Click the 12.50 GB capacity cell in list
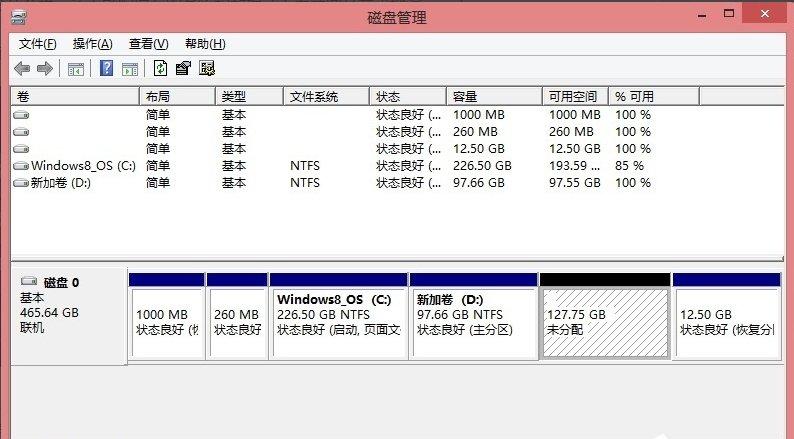Image resolution: width=794 pixels, height=439 pixels. (x=479, y=149)
